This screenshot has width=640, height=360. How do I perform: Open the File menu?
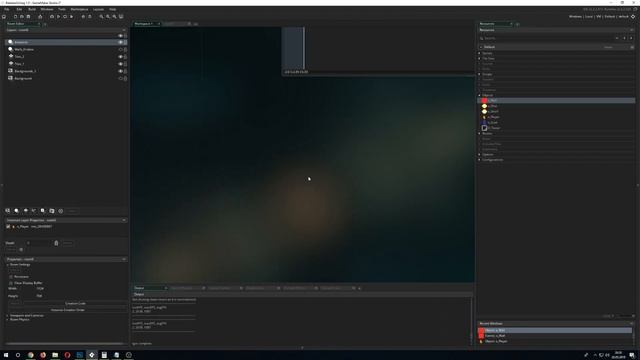pos(7,9)
